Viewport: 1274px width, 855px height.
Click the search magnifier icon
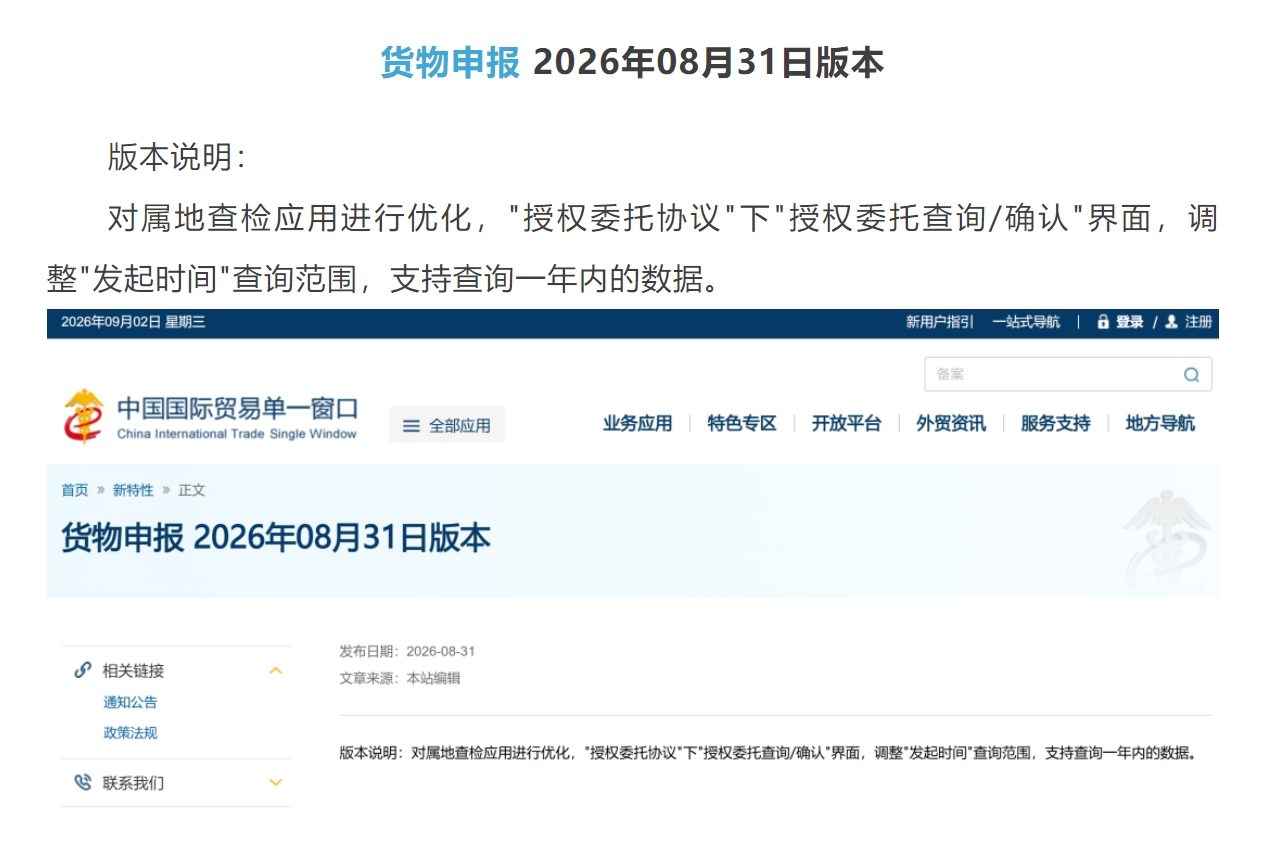[1191, 375]
